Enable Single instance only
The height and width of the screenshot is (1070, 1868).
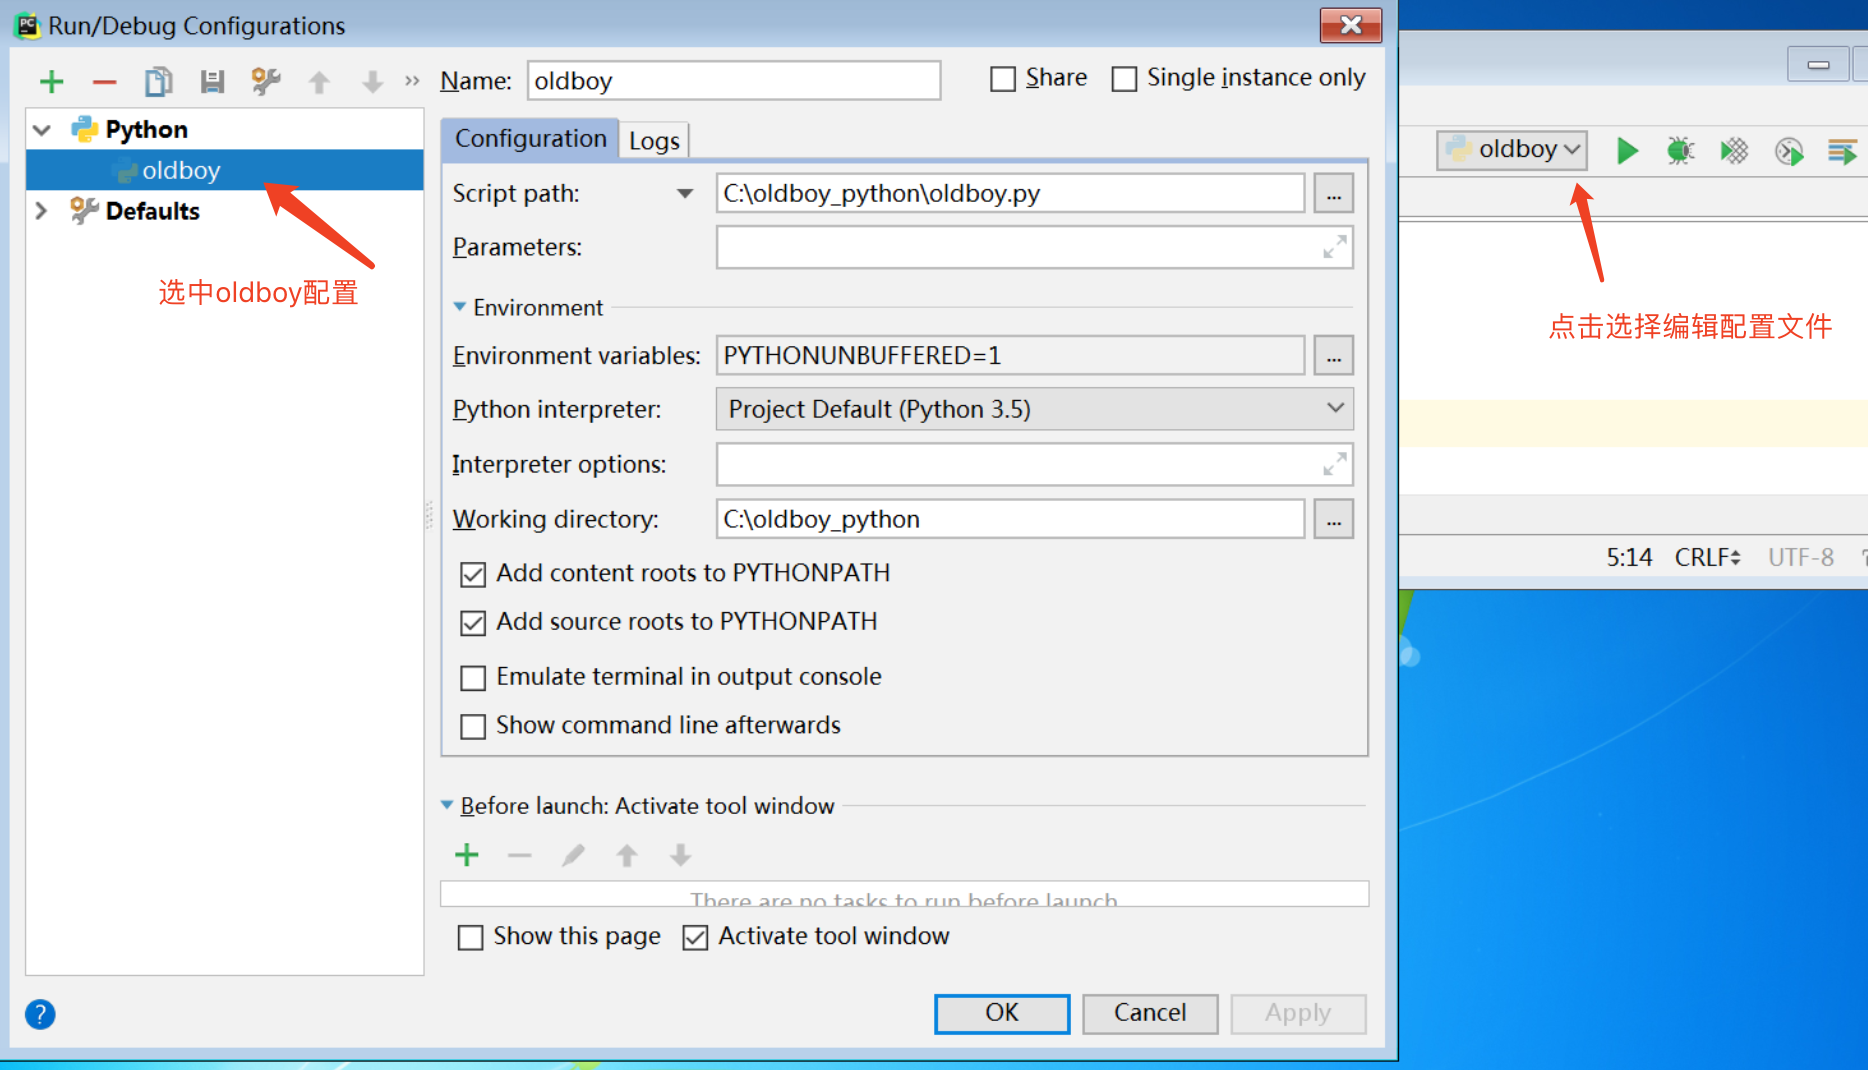[x=1125, y=79]
